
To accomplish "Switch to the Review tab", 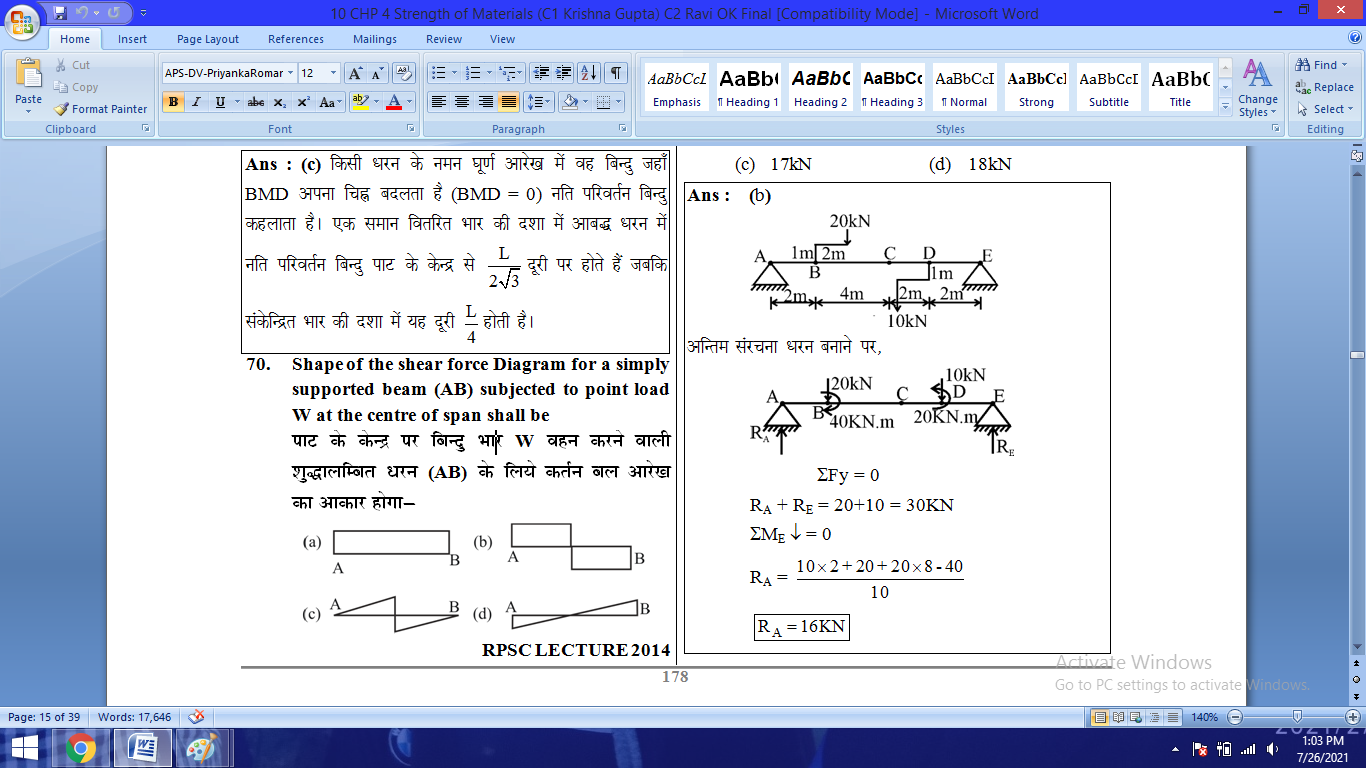I will tap(444, 39).
